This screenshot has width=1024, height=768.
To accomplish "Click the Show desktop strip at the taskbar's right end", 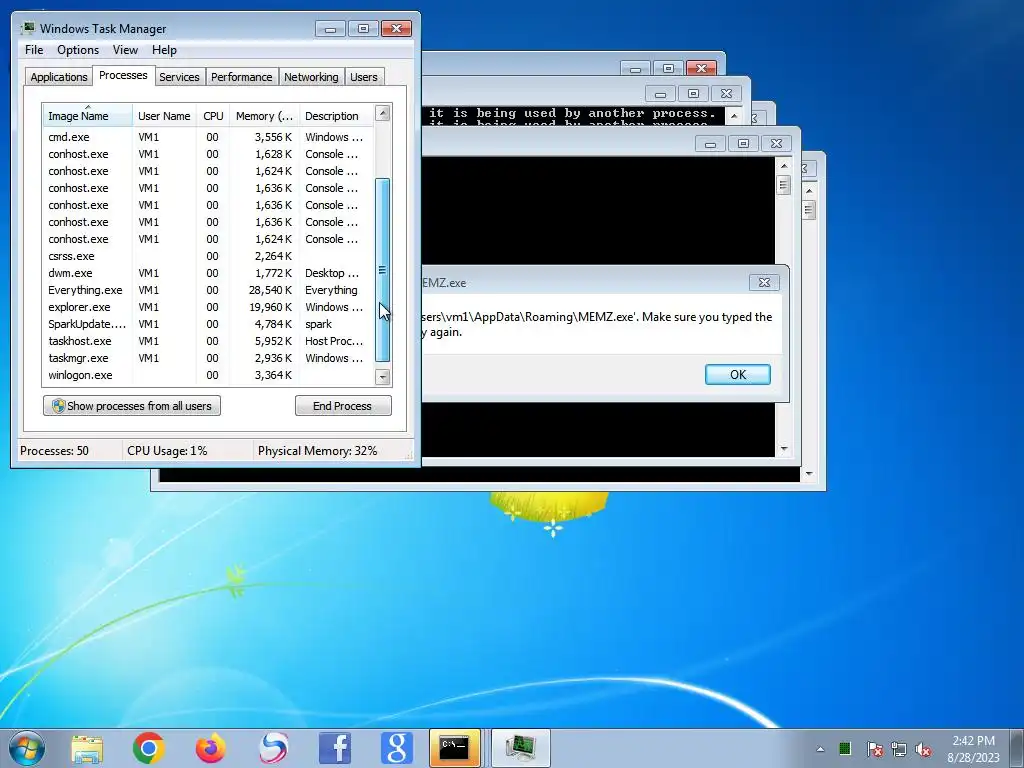I will (1019, 748).
